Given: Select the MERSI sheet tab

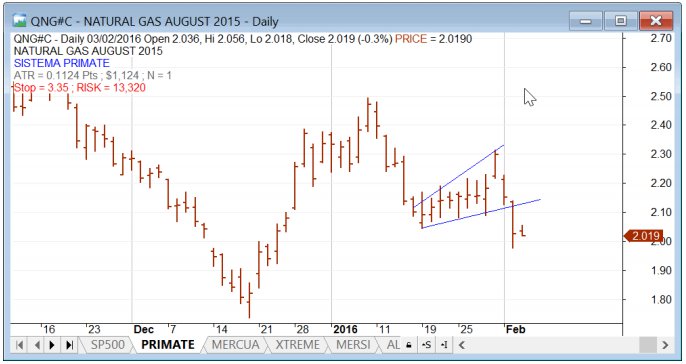Looking at the screenshot, I should pyautogui.click(x=353, y=345).
